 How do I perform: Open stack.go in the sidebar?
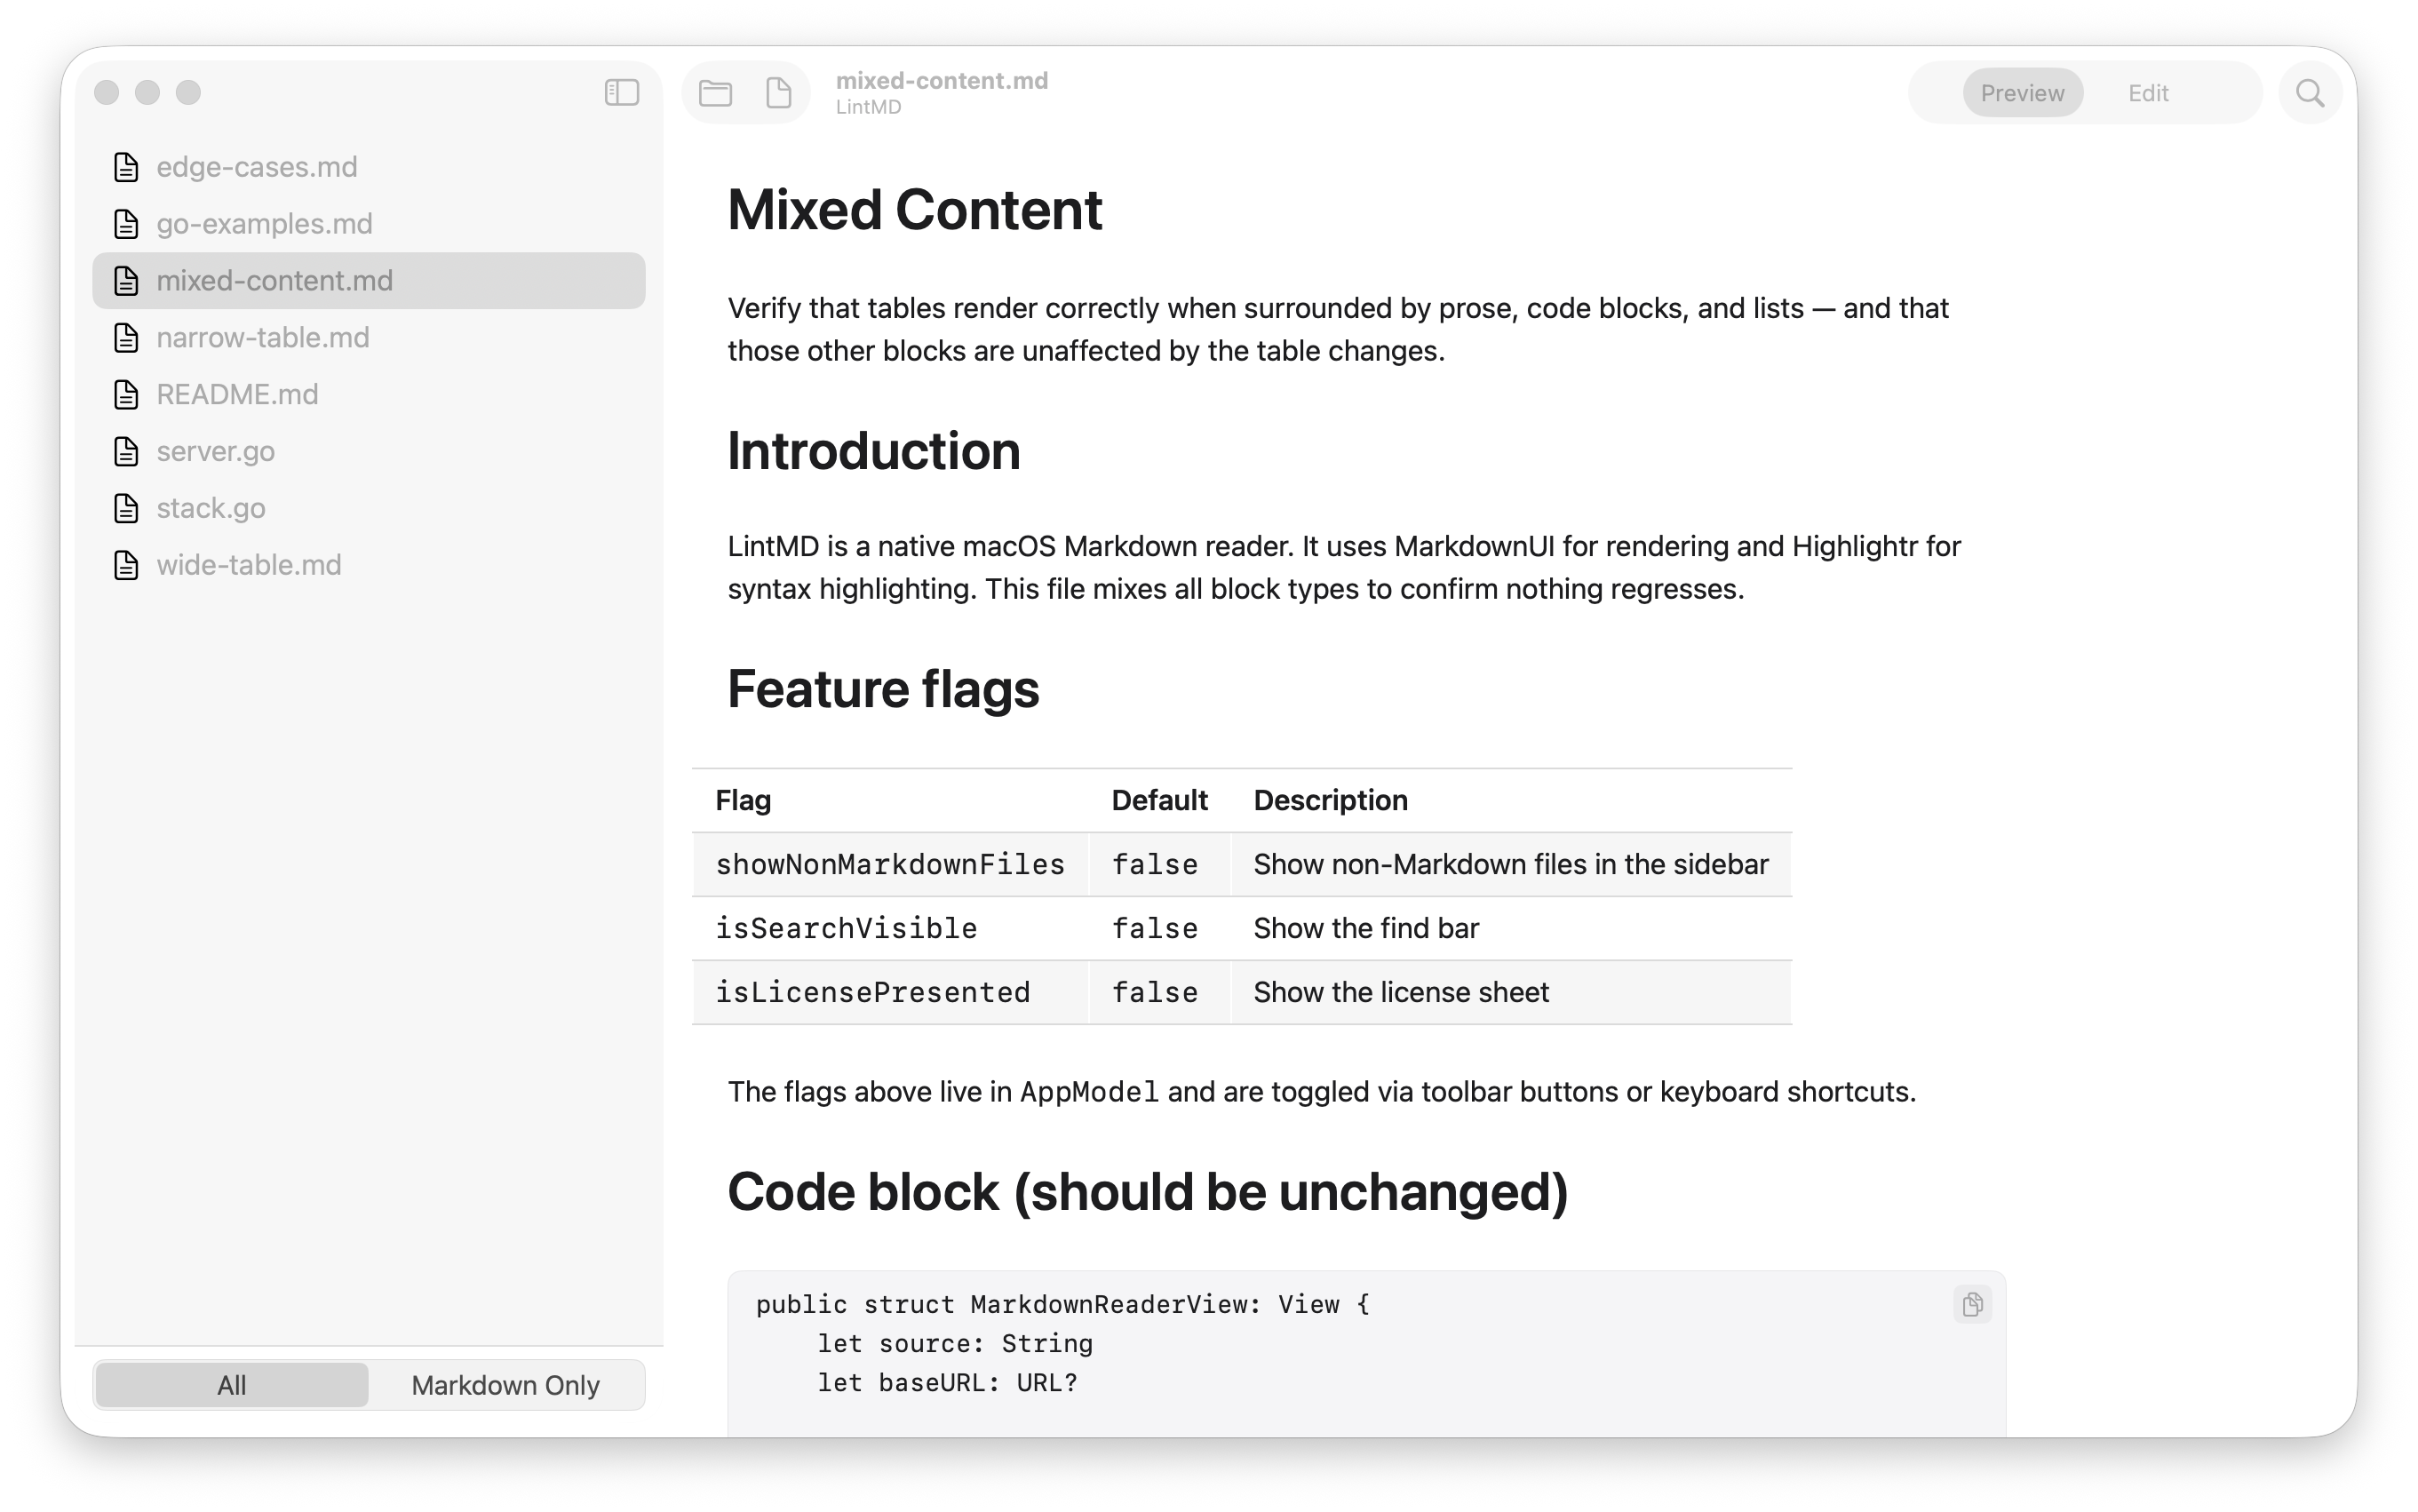pos(368,508)
